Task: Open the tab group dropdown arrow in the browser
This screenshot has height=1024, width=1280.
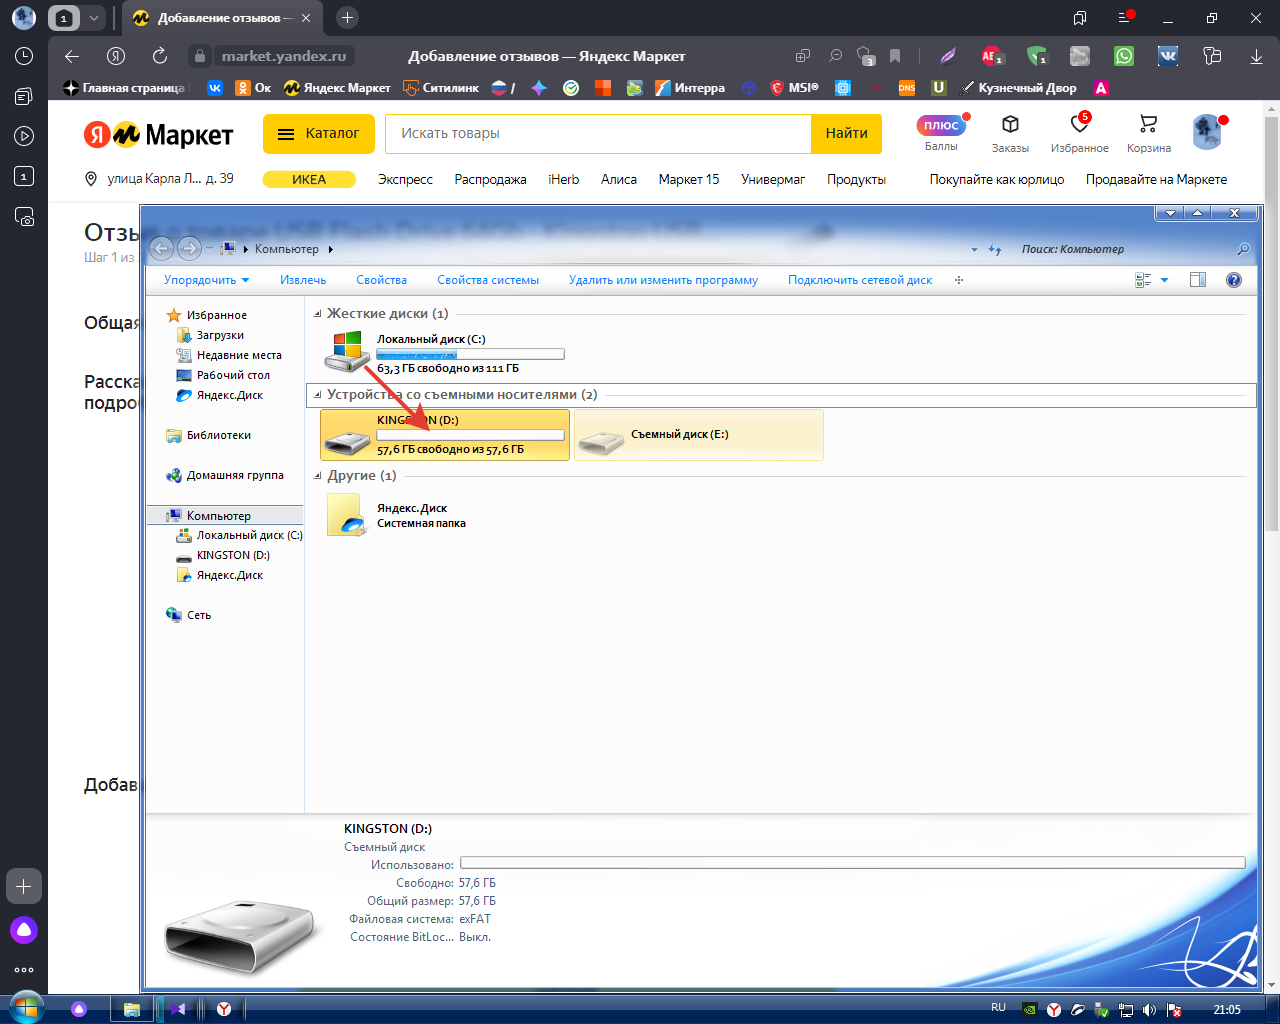Action: point(93,17)
